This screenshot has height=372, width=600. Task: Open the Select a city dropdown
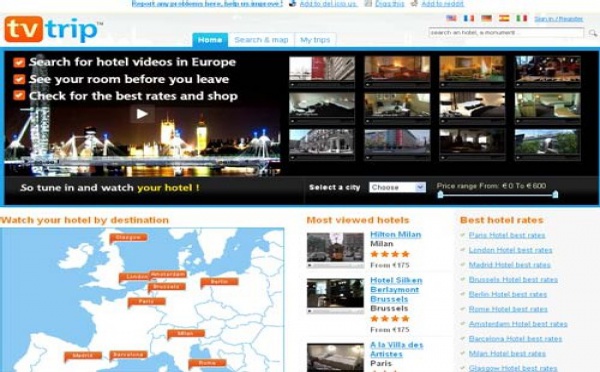click(397, 187)
